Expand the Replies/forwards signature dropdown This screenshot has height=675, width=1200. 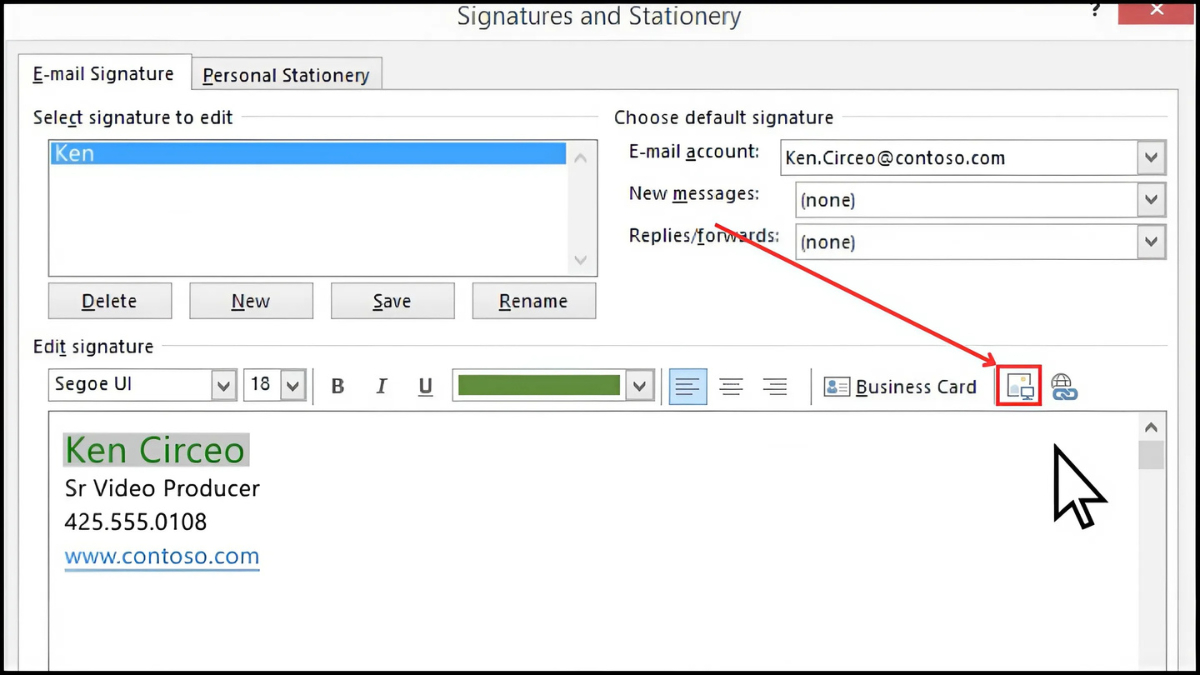tap(1151, 242)
